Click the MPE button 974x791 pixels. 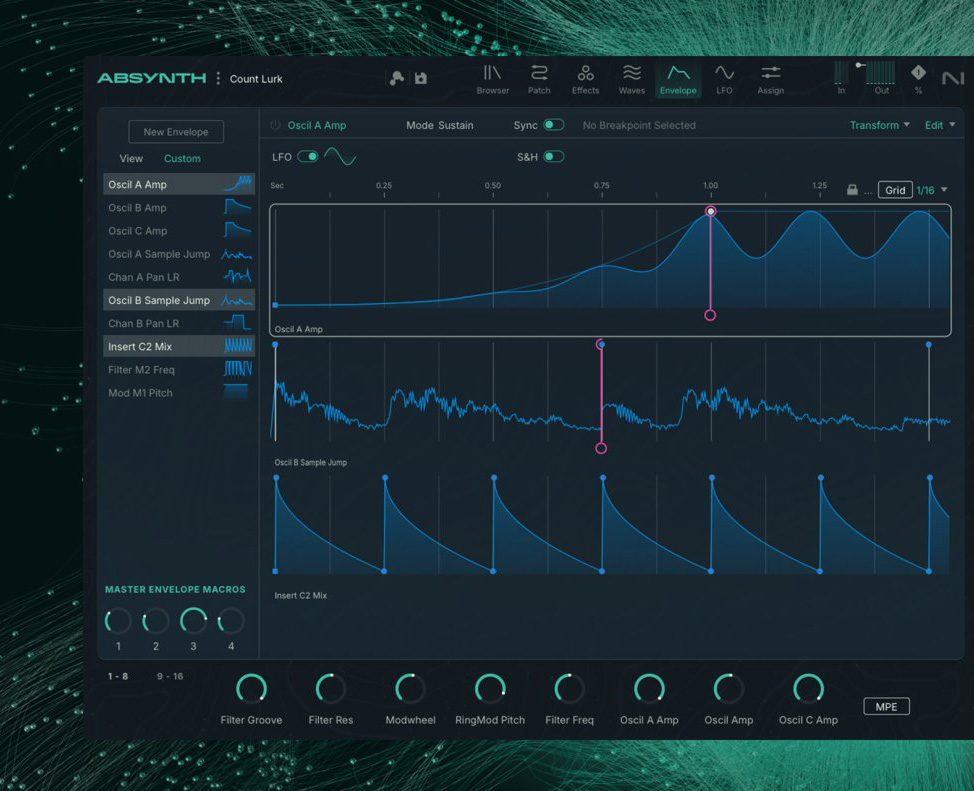tap(886, 707)
